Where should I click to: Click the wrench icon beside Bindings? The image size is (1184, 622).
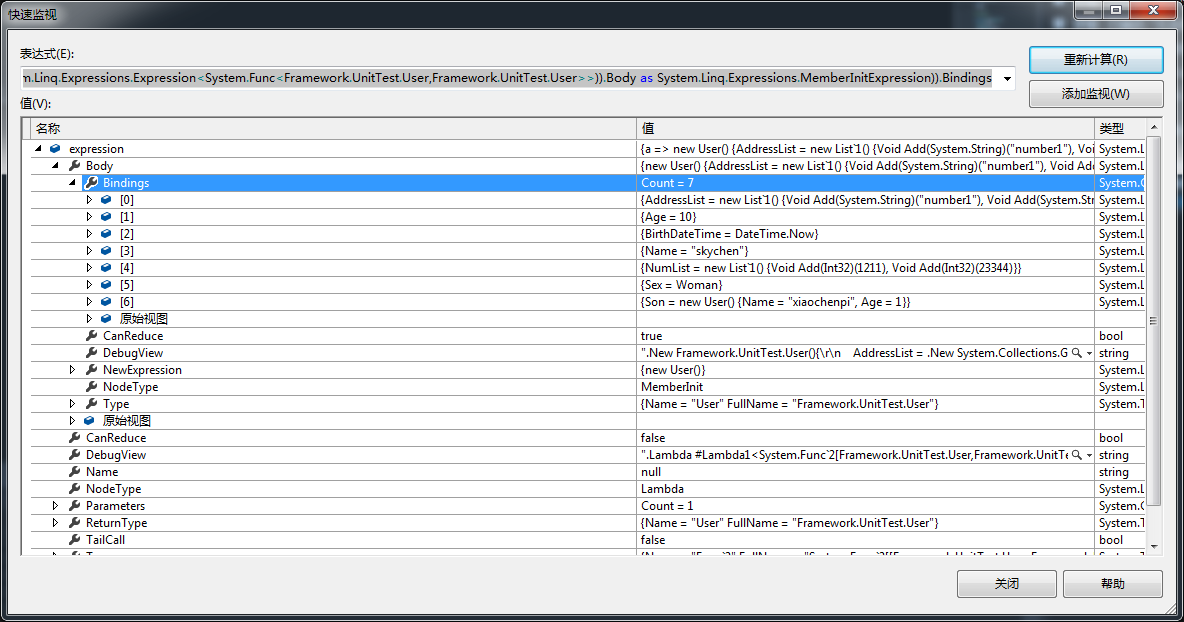[x=91, y=183]
